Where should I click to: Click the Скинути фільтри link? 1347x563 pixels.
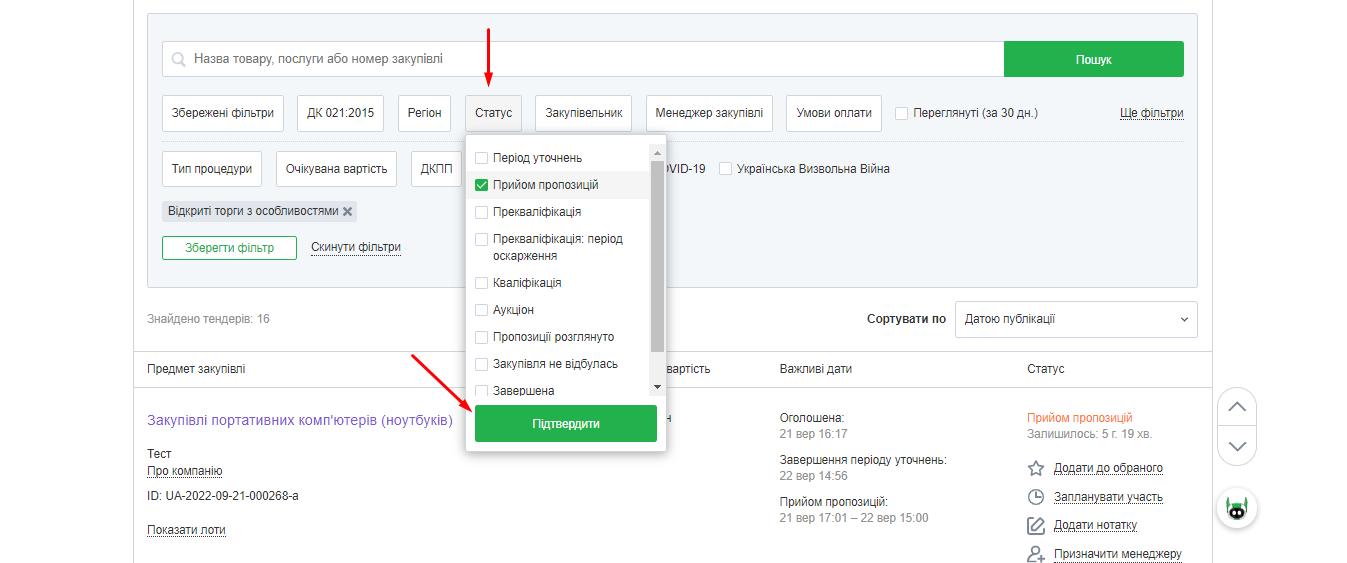click(356, 247)
